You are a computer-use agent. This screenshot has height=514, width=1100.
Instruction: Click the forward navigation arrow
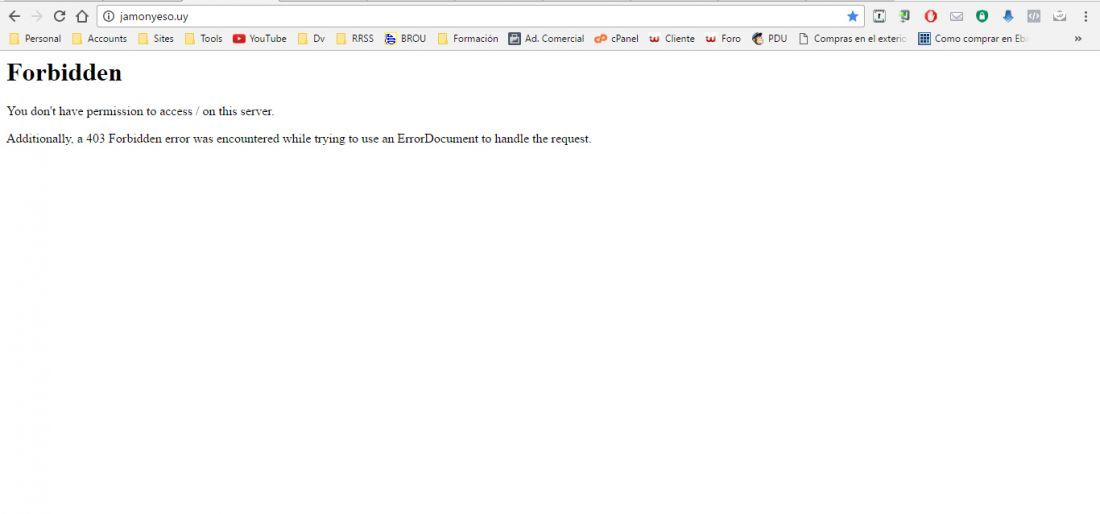(x=36, y=16)
